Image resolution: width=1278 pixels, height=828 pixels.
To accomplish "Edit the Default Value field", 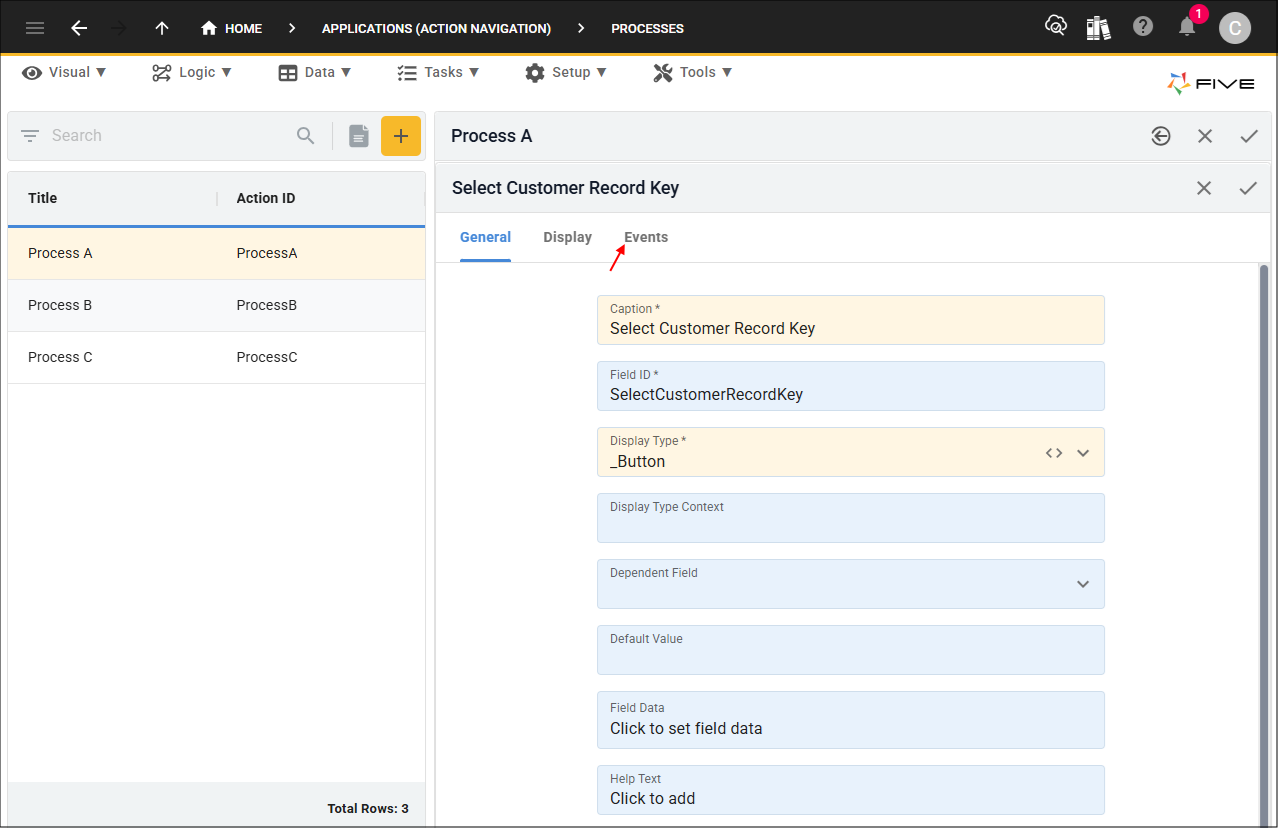I will 851,650.
